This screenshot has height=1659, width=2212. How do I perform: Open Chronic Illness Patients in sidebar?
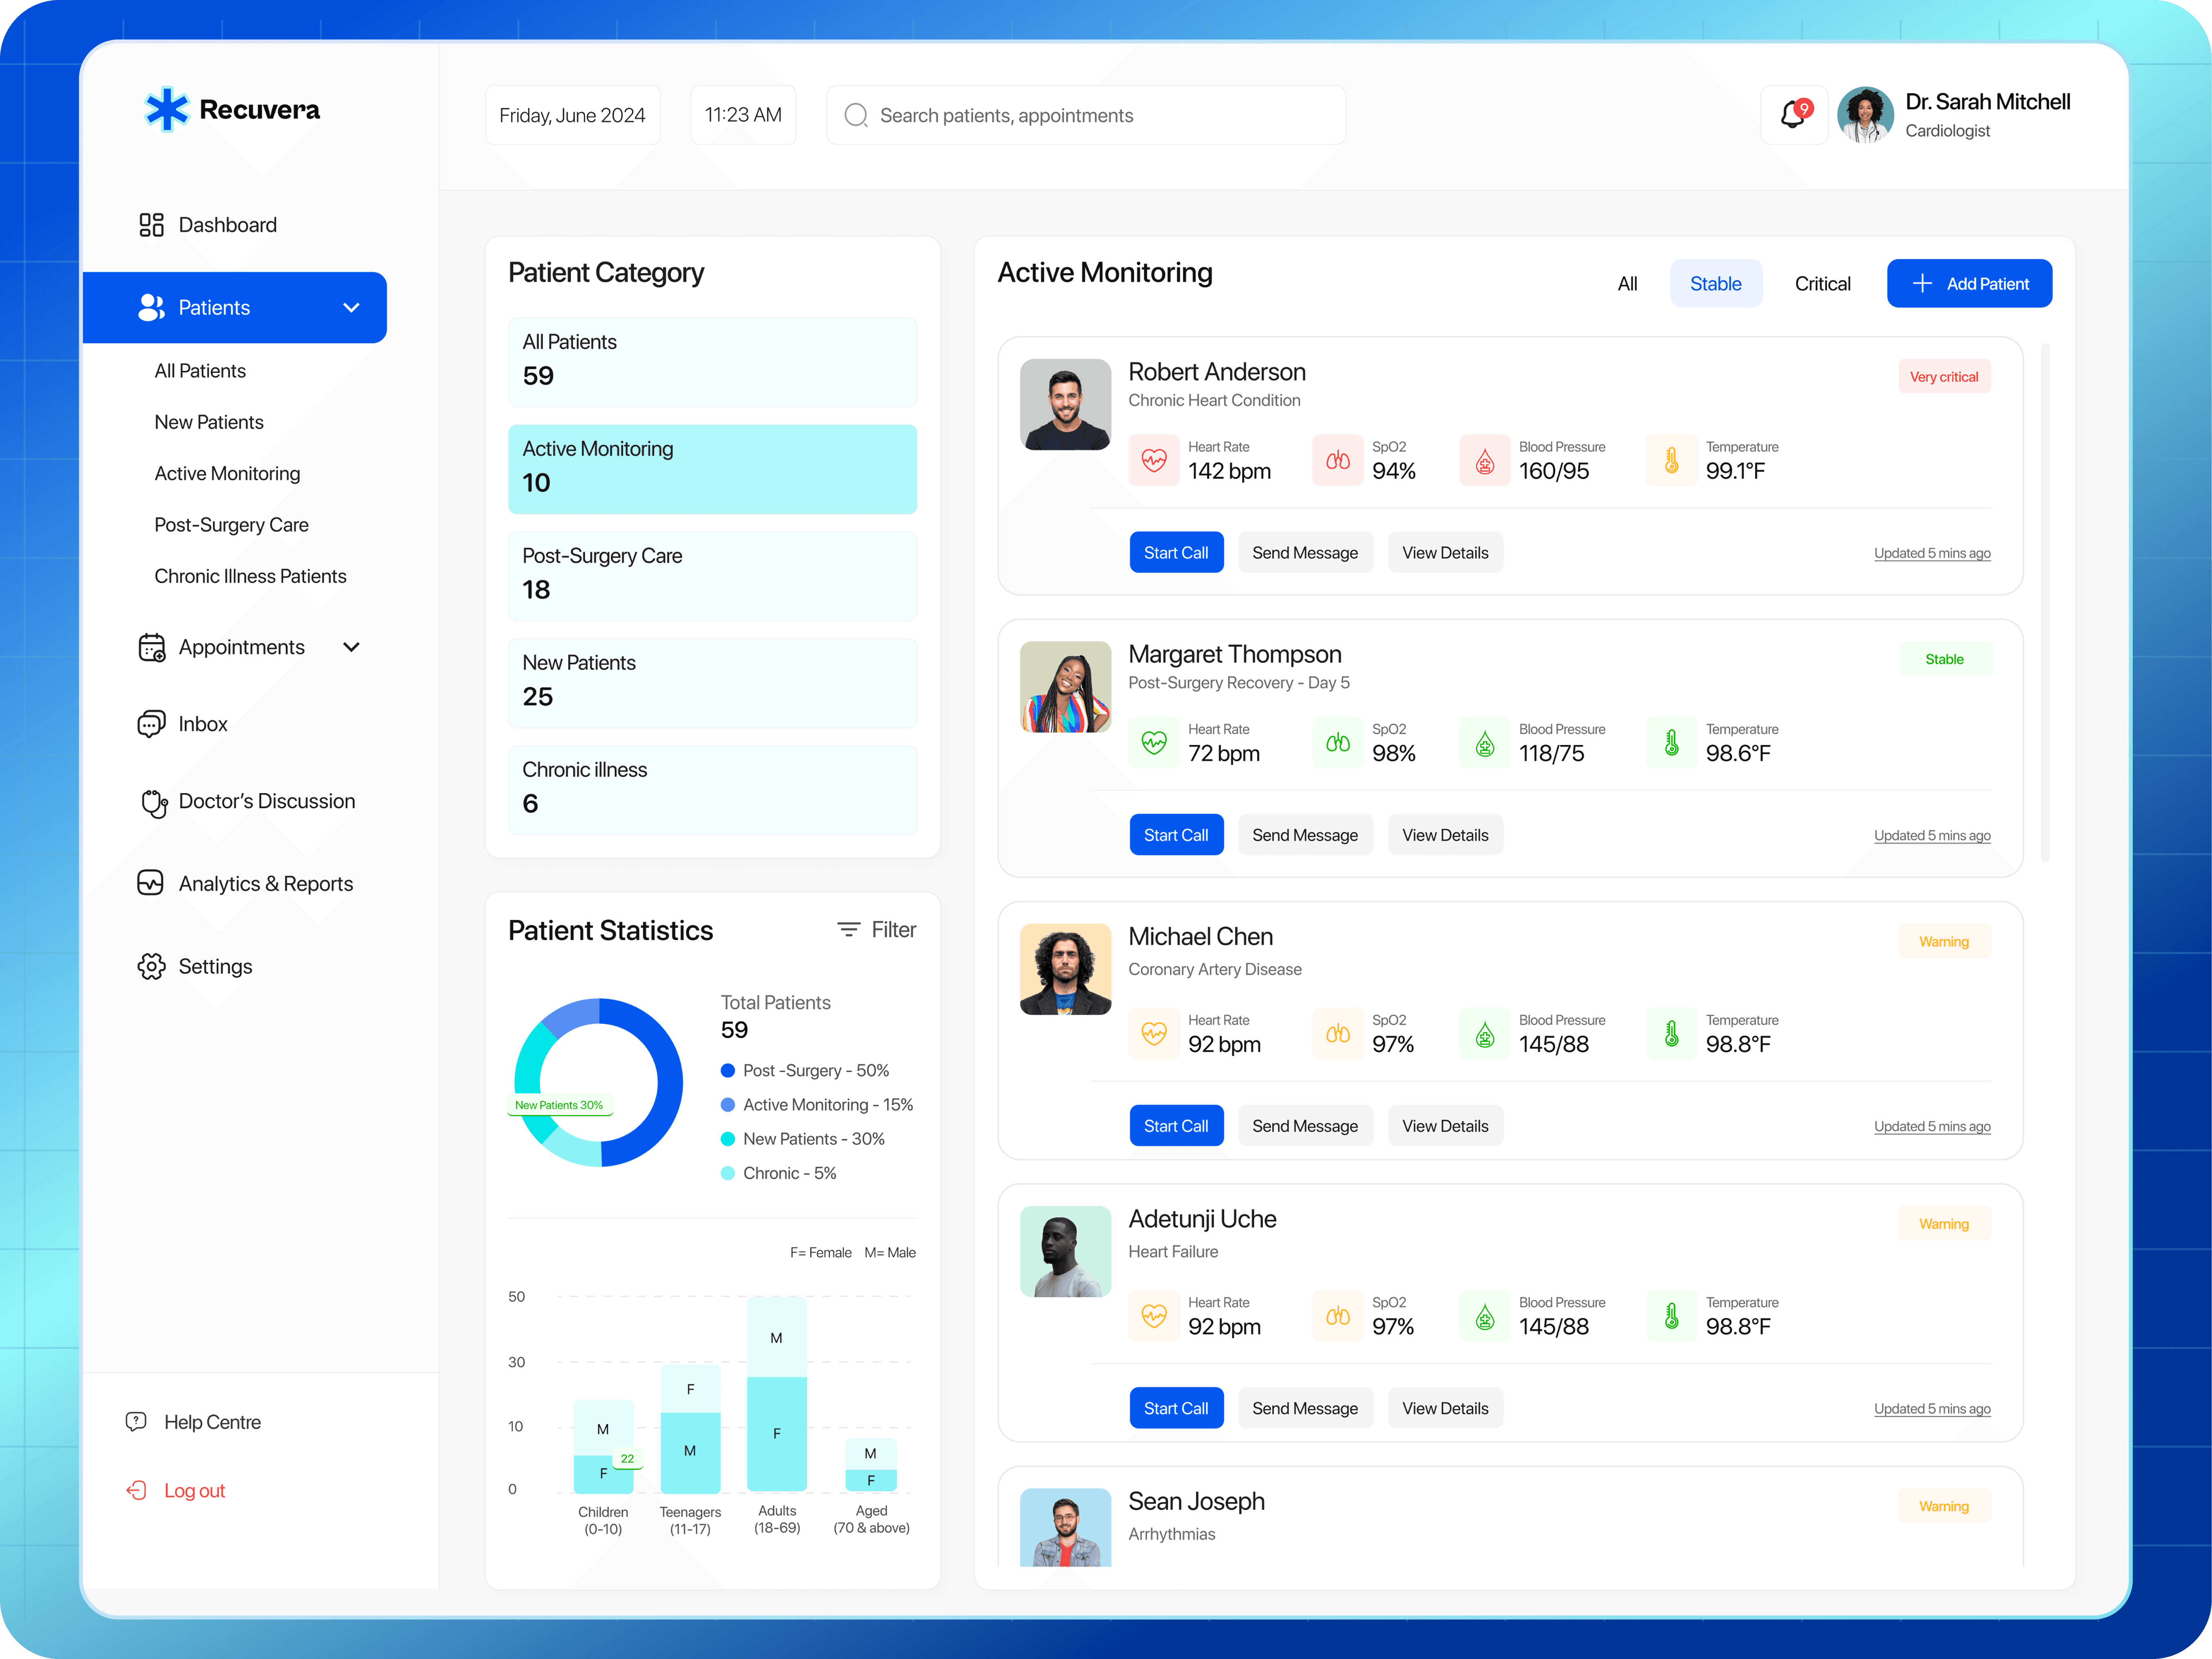250,576
